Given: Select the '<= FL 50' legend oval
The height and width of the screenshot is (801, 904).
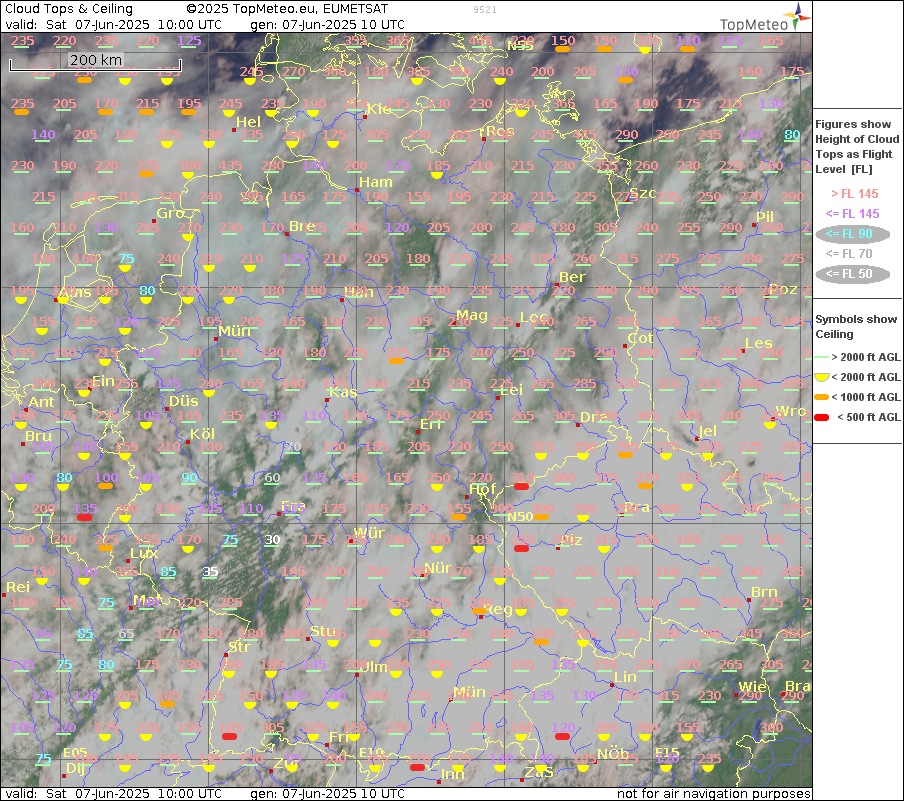Looking at the screenshot, I should 853,274.
